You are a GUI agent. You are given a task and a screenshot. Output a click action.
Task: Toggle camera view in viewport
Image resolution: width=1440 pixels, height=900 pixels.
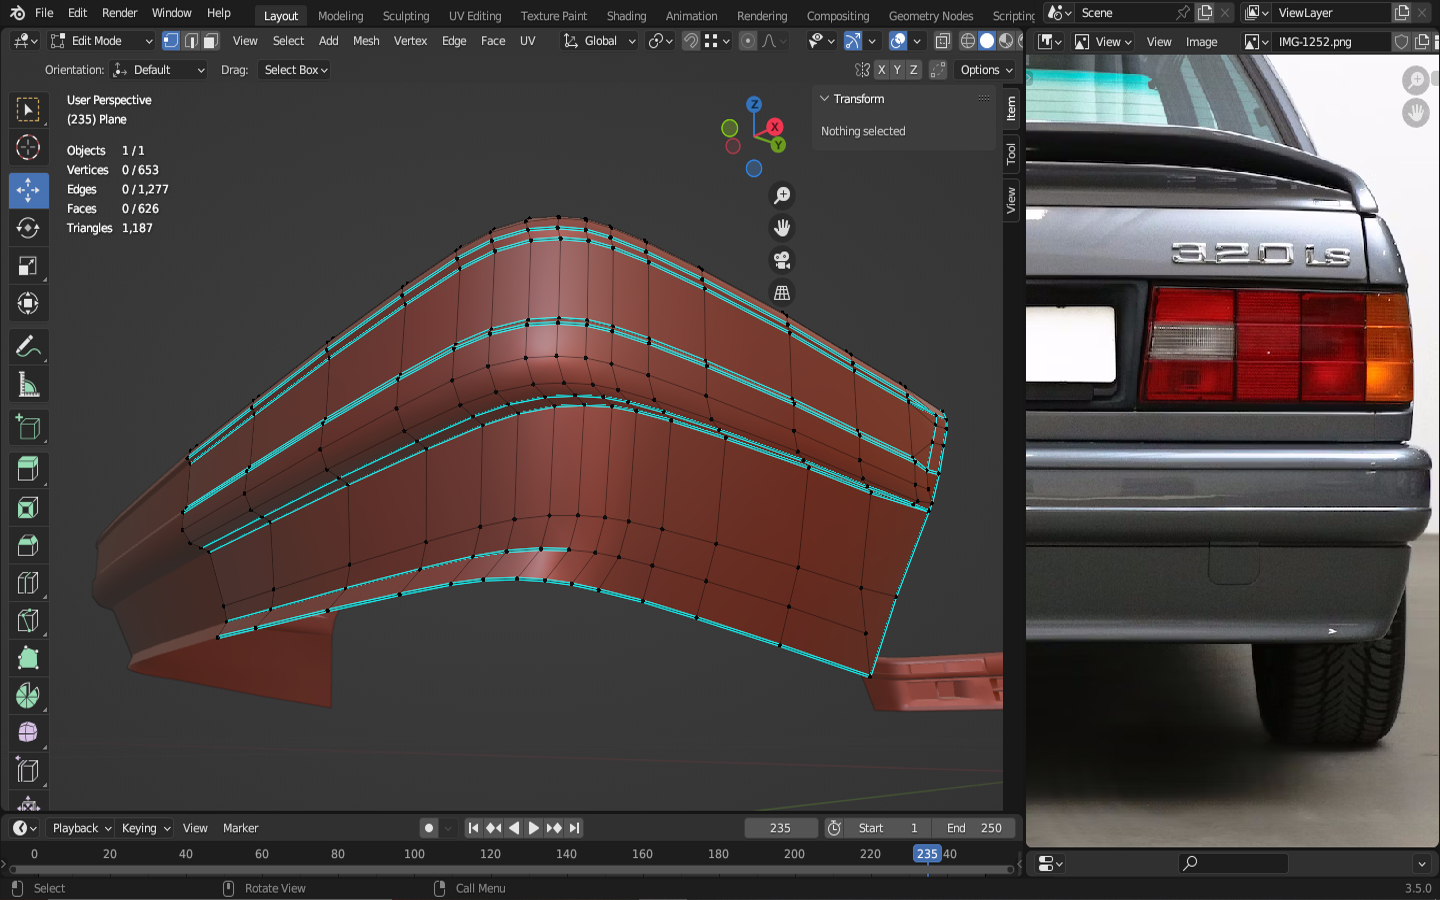pyautogui.click(x=782, y=260)
